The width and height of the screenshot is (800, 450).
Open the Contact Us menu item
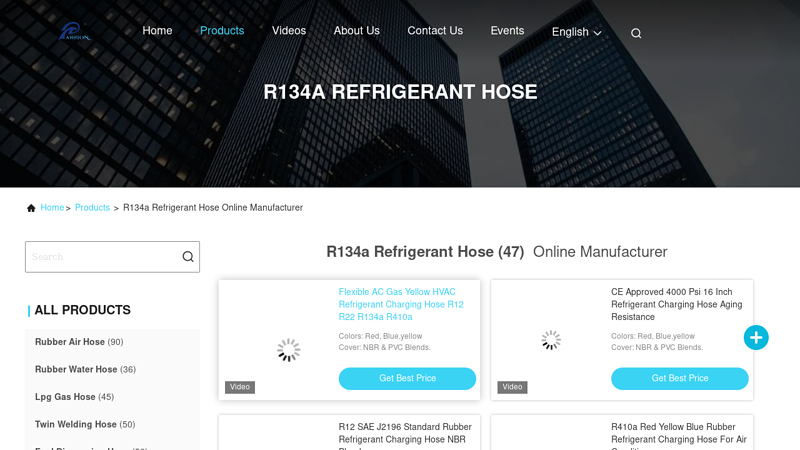435,31
